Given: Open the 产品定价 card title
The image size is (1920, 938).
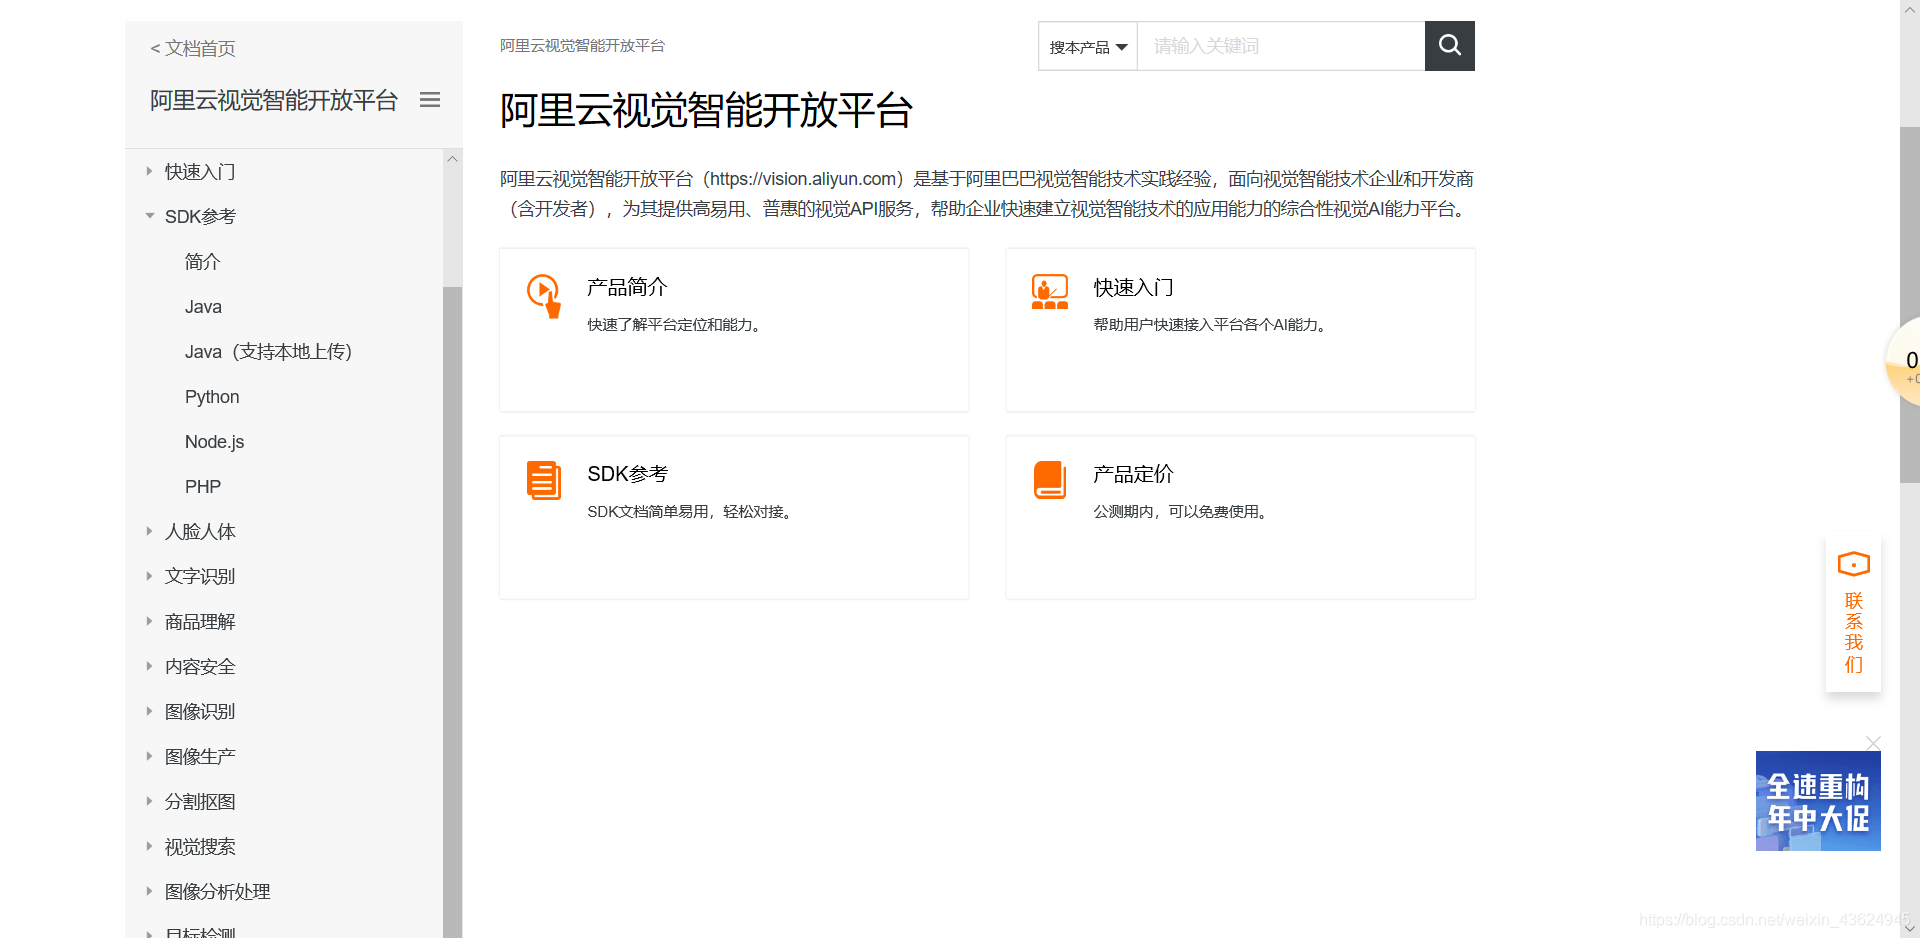Looking at the screenshot, I should (1133, 474).
